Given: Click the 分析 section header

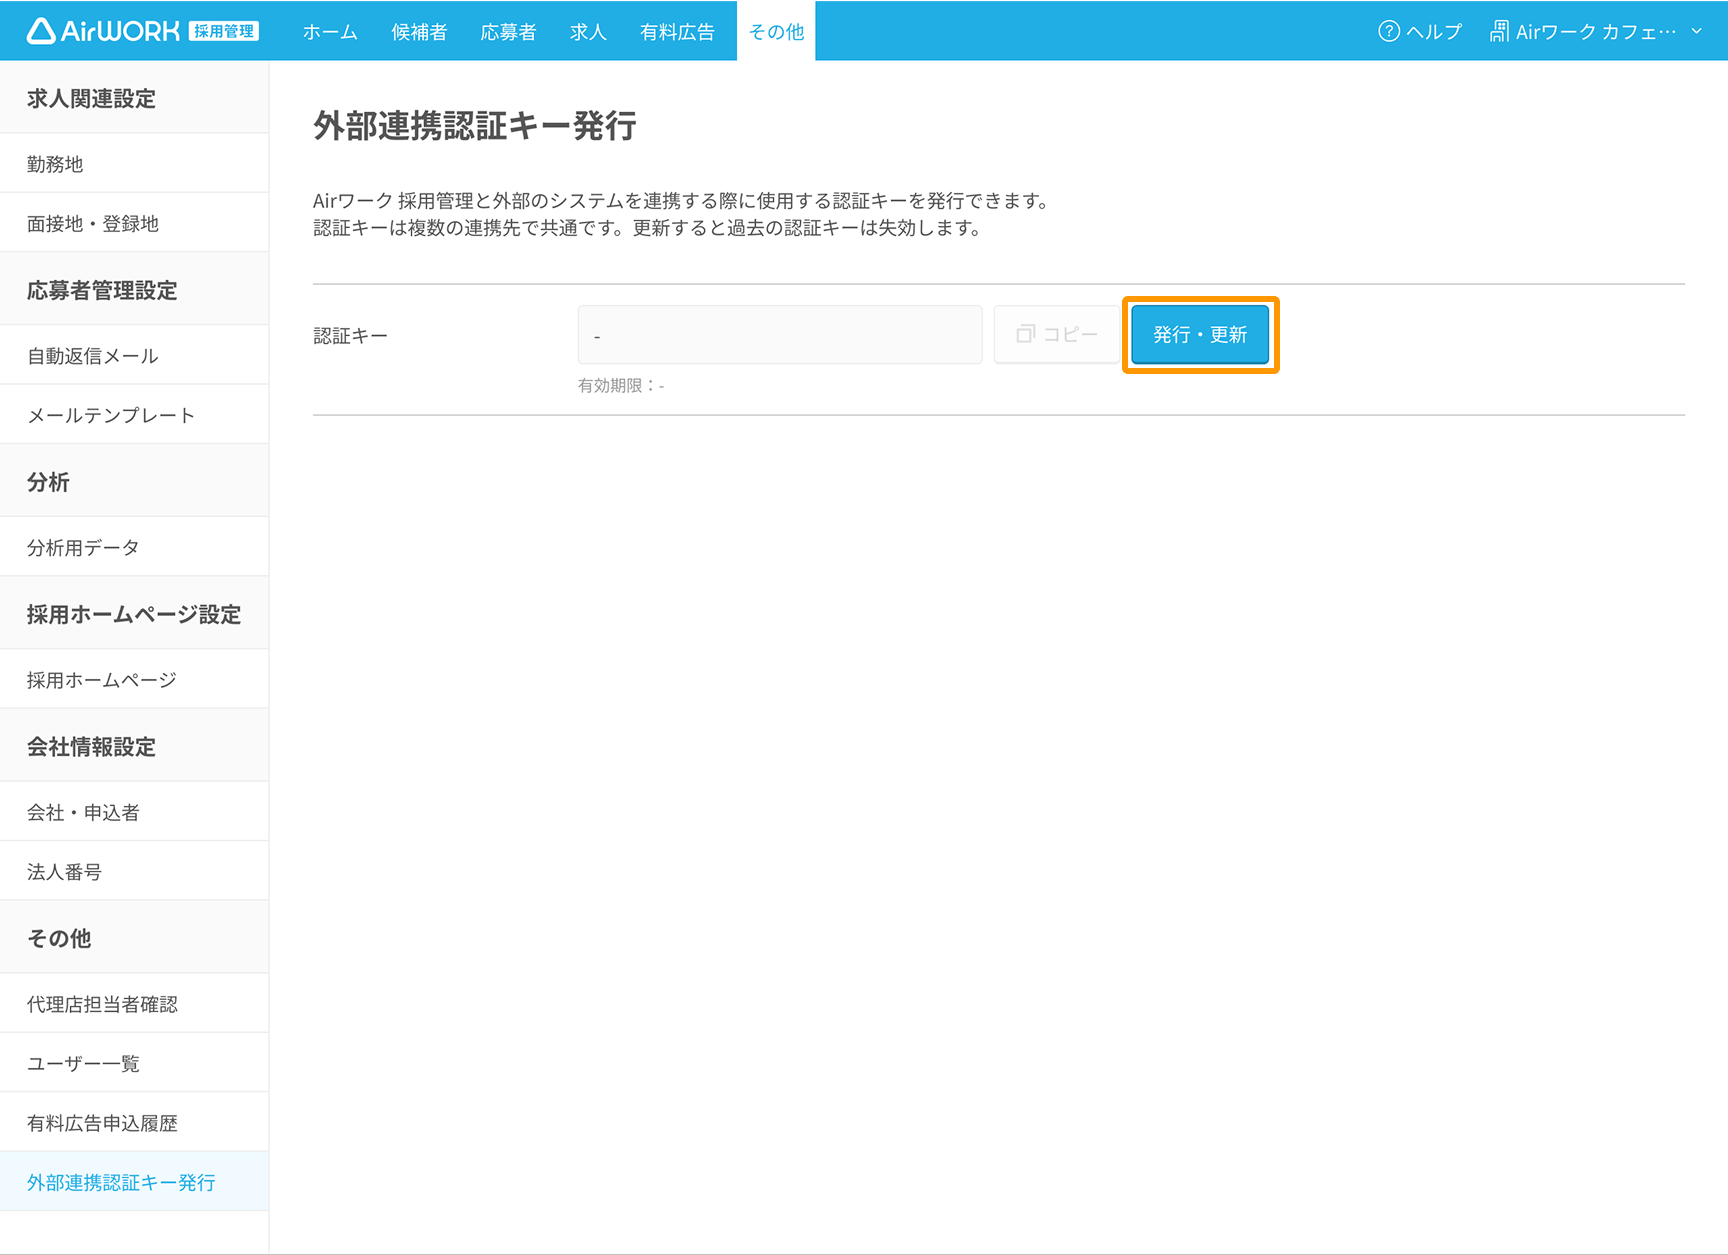Looking at the screenshot, I should (48, 482).
